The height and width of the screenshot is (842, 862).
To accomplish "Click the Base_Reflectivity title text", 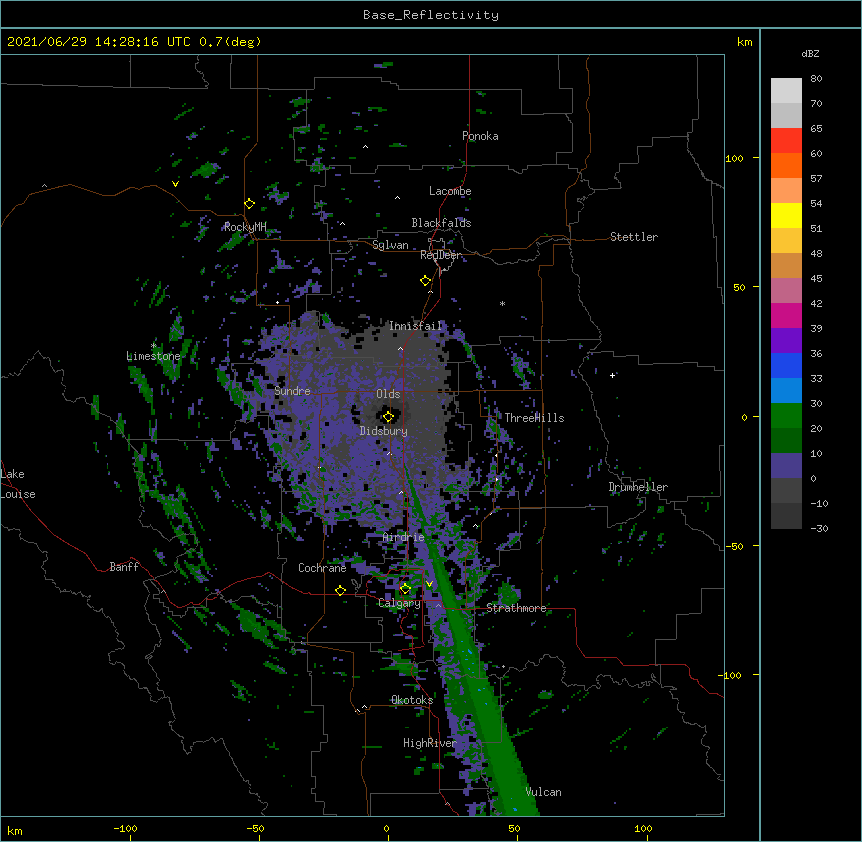I will pos(431,15).
